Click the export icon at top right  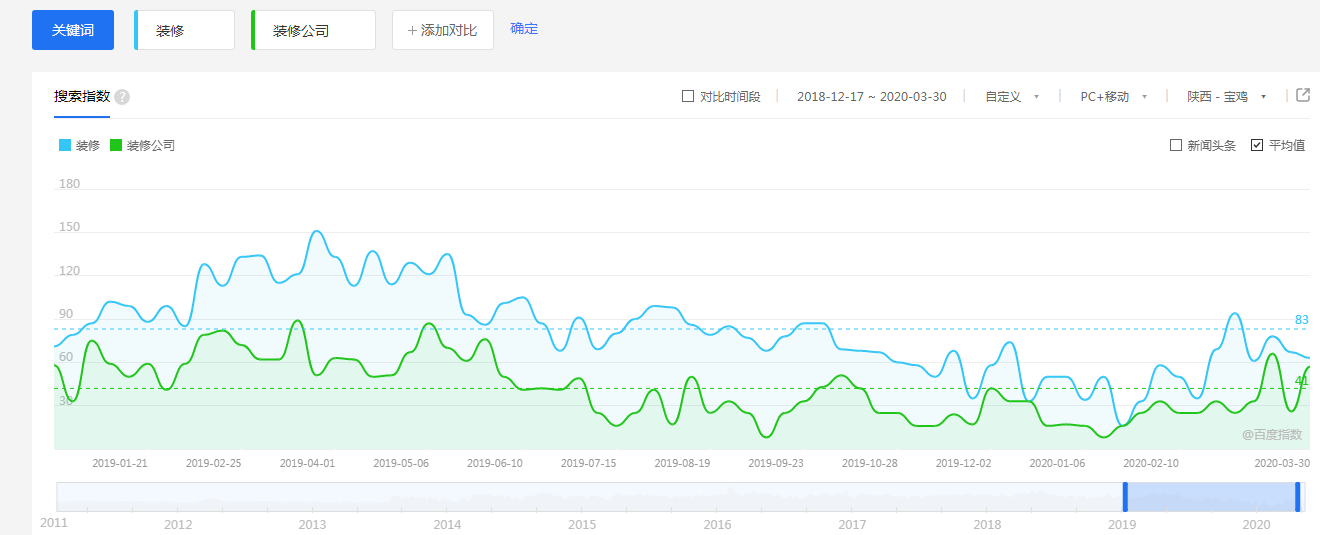(x=1302, y=95)
